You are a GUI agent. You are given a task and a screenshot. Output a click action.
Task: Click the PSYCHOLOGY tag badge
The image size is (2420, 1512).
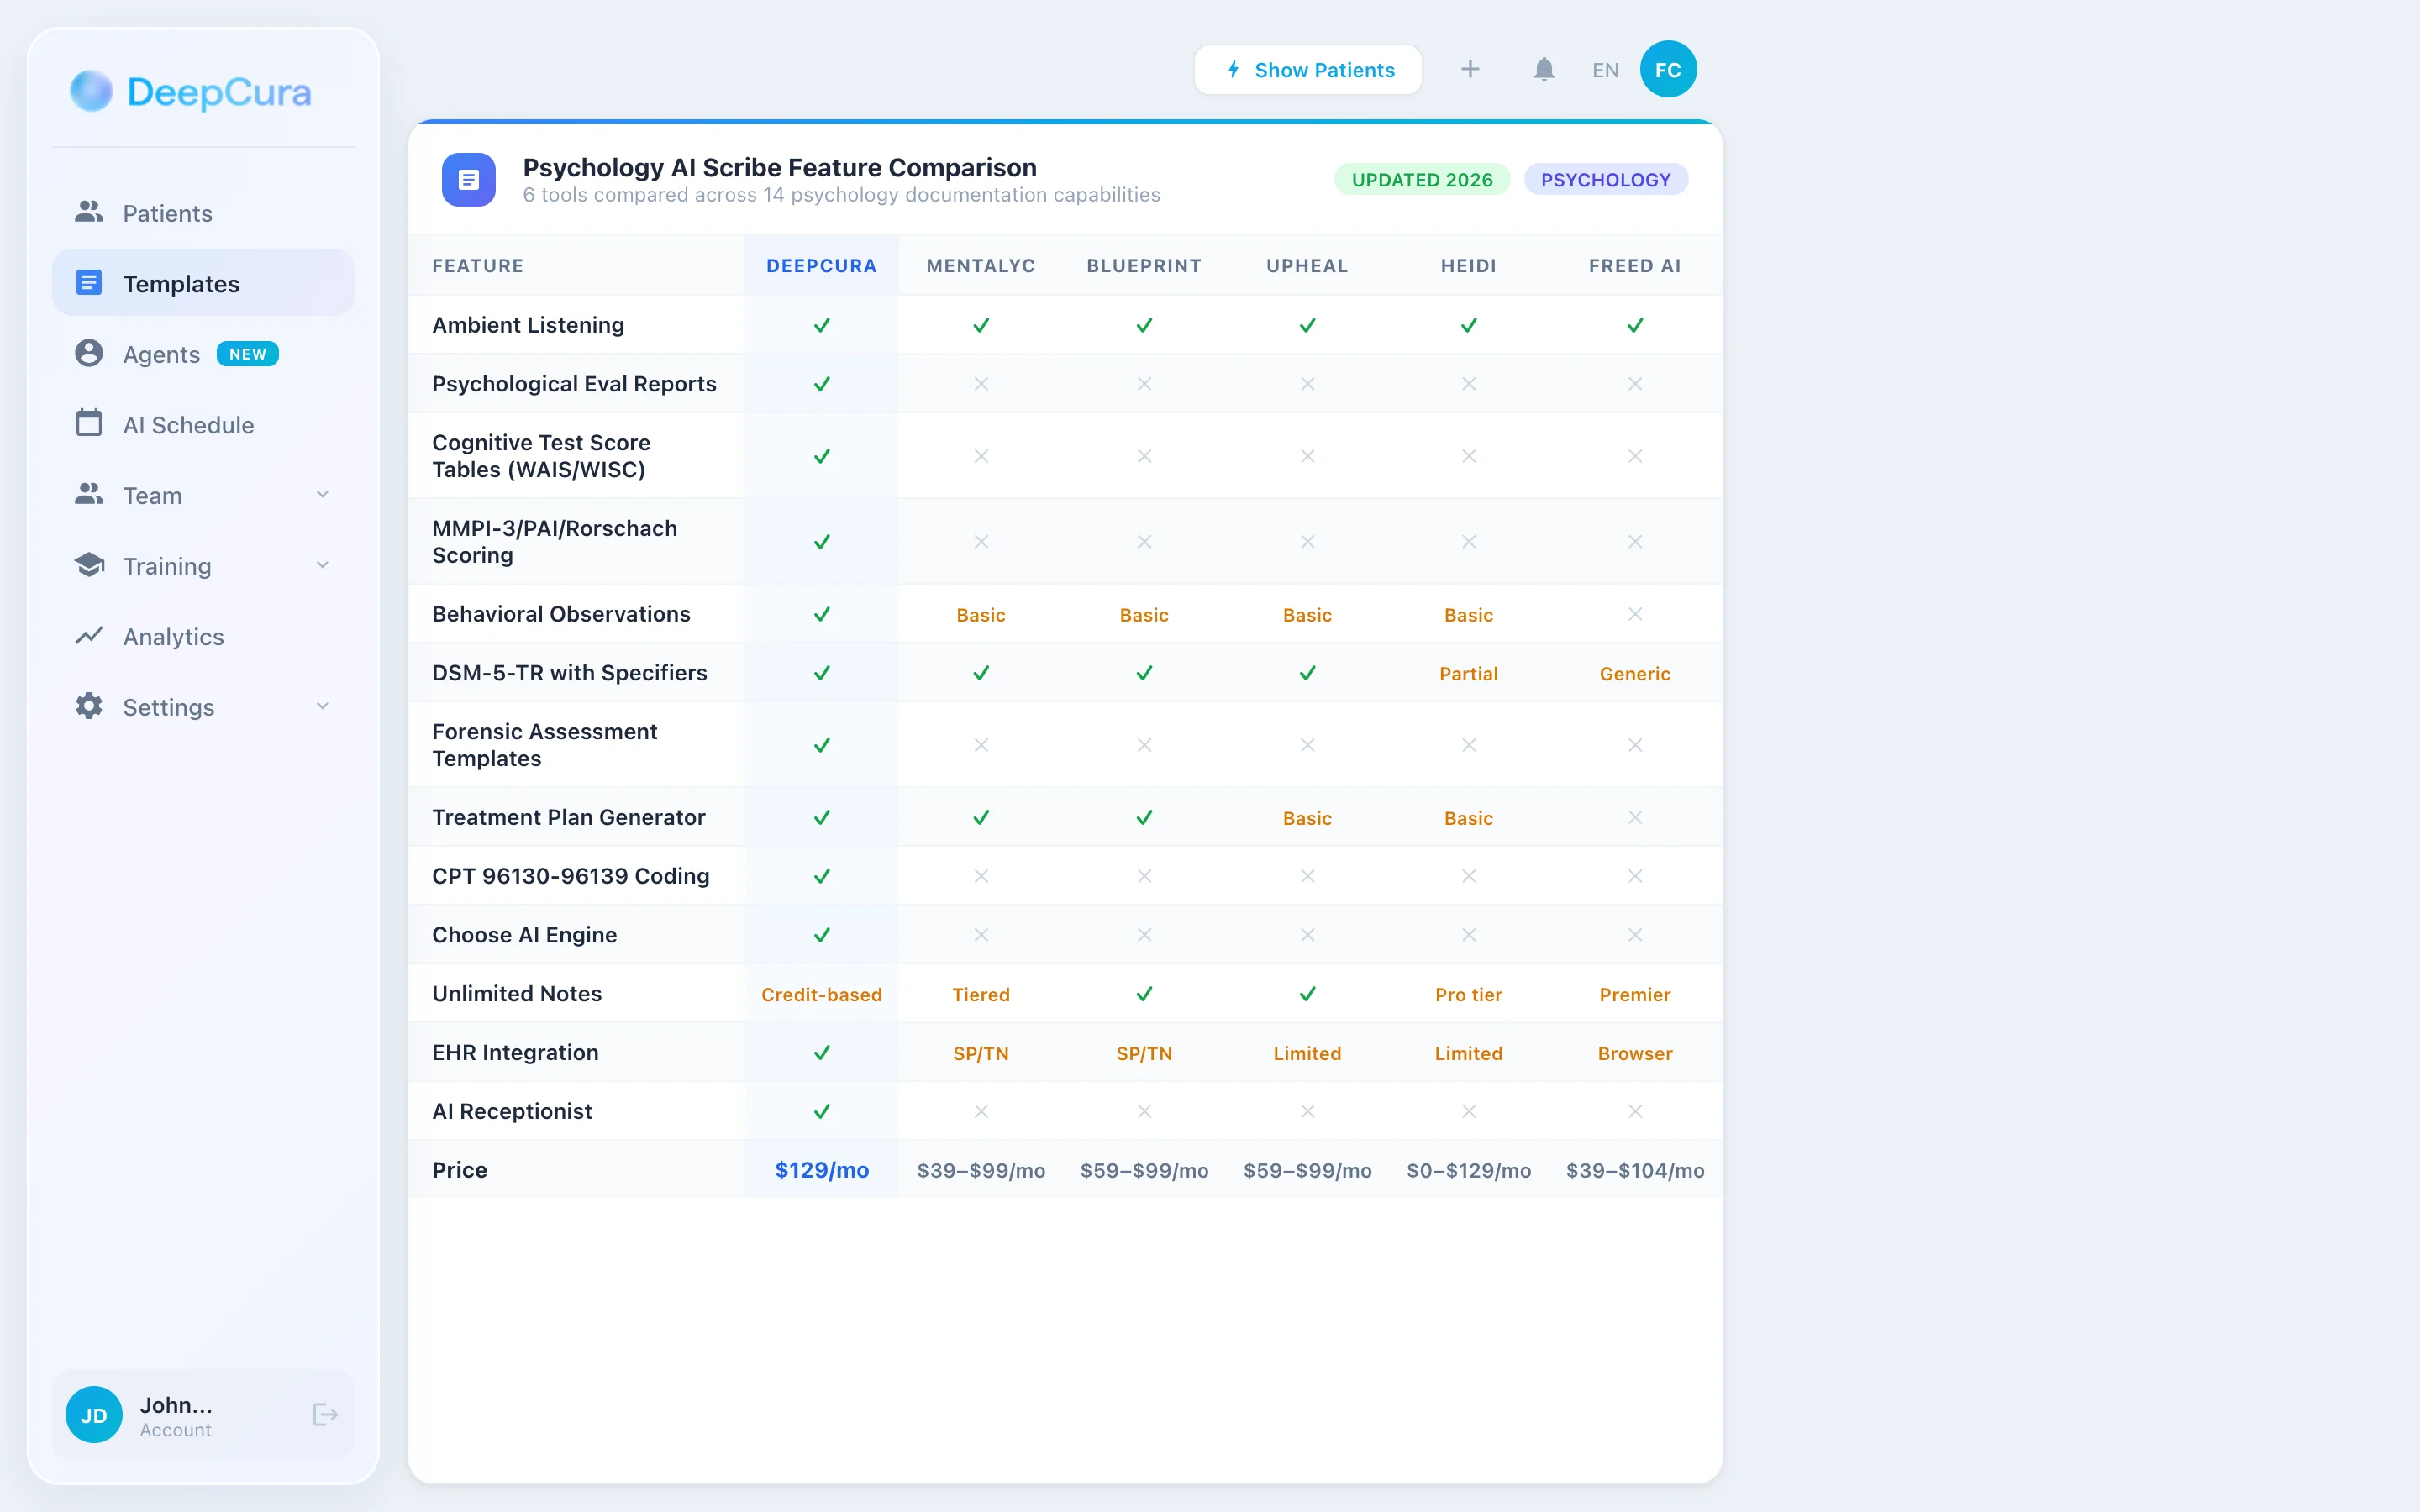pos(1605,180)
